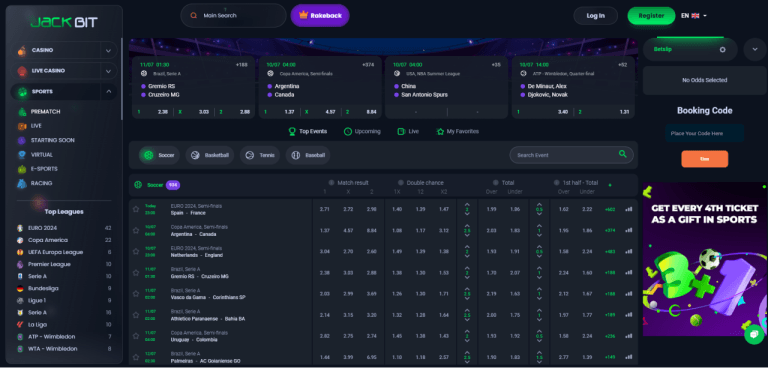Switch to the Top Events tab
The width and height of the screenshot is (768, 368).
coord(308,131)
